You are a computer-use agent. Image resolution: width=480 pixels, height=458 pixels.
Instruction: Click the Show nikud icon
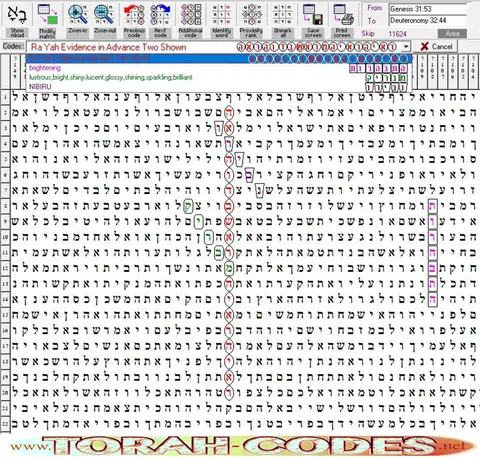(x=17, y=15)
